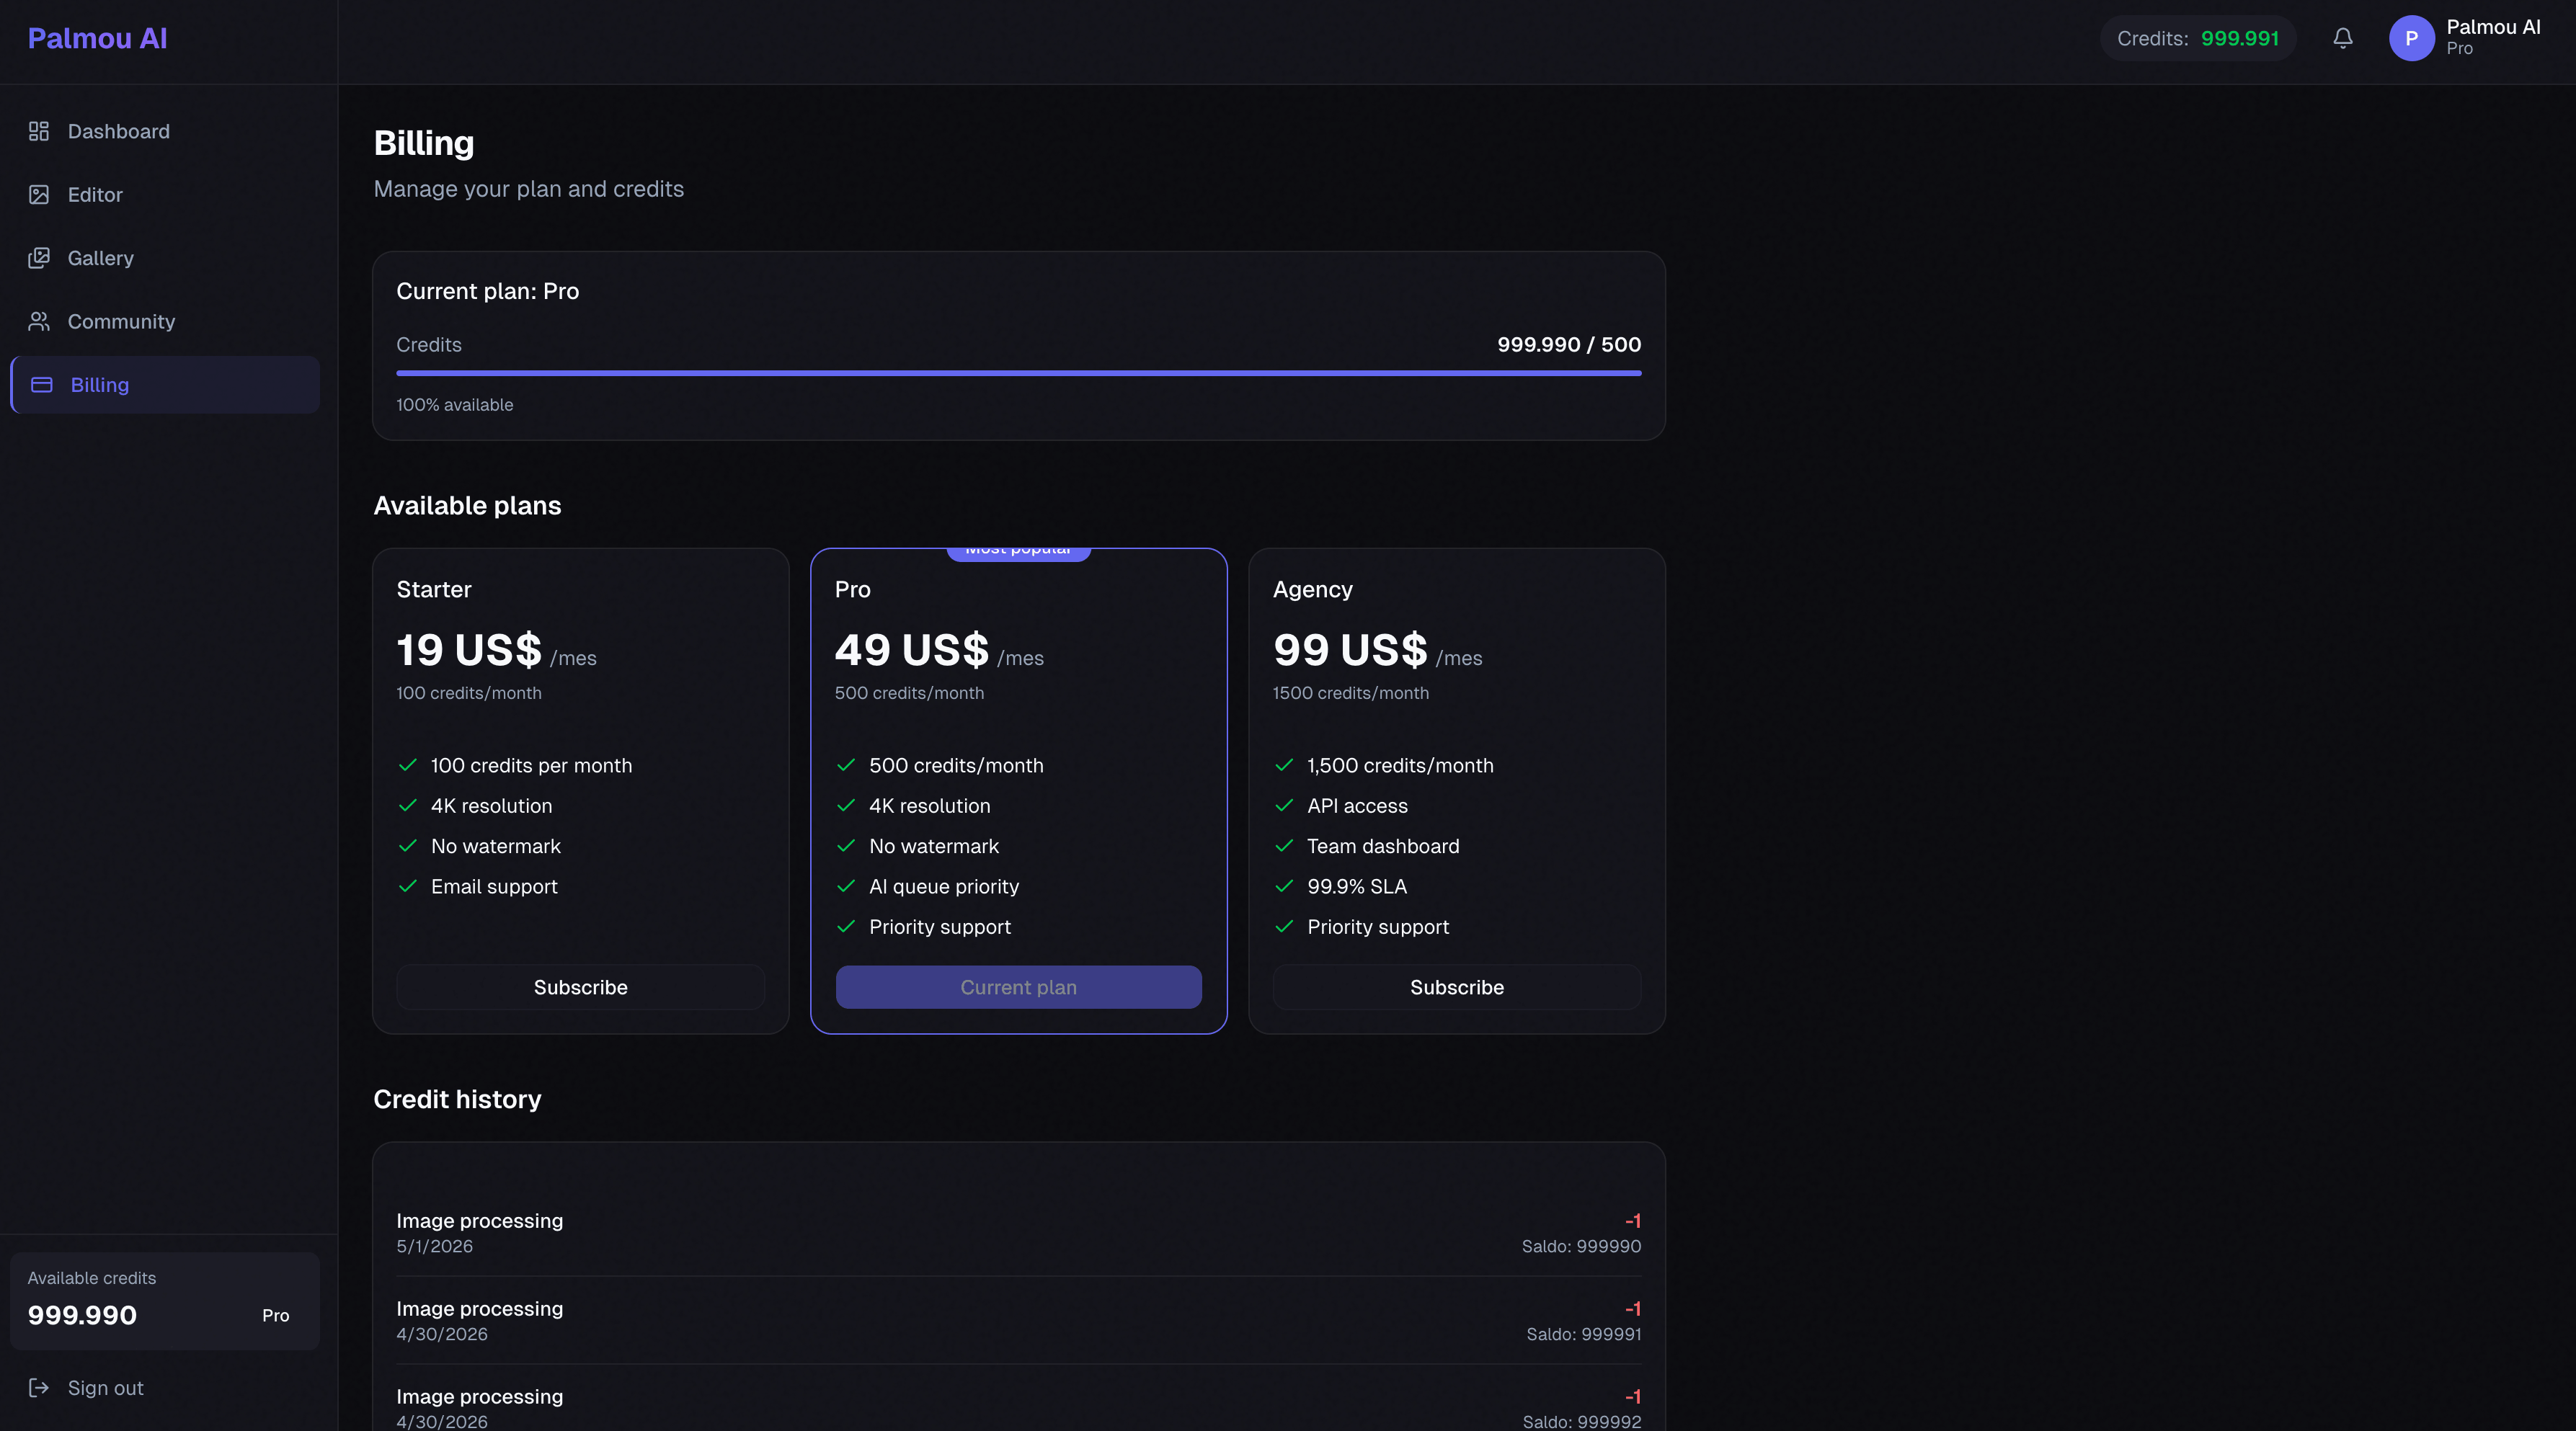Click the Community people icon

39,321
